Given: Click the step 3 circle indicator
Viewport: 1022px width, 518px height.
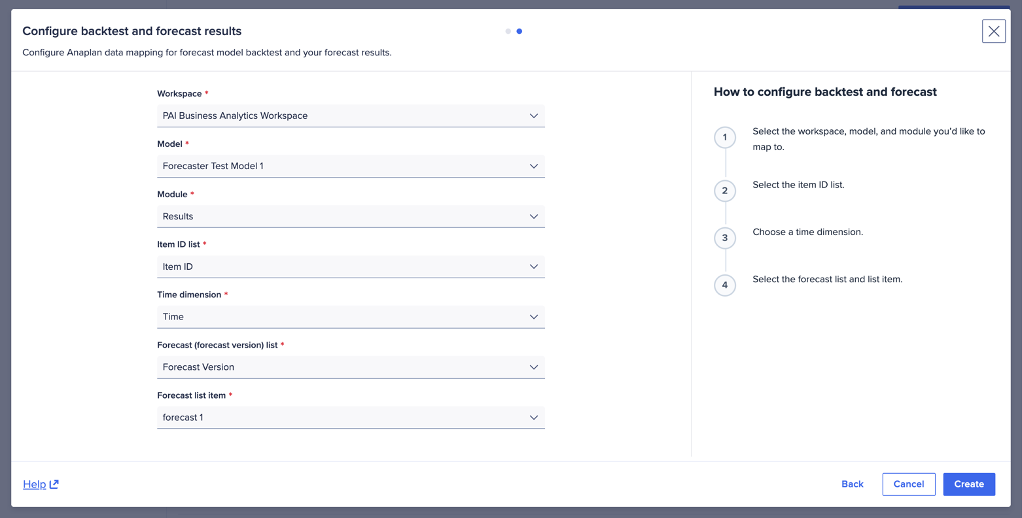Looking at the screenshot, I should 724,237.
